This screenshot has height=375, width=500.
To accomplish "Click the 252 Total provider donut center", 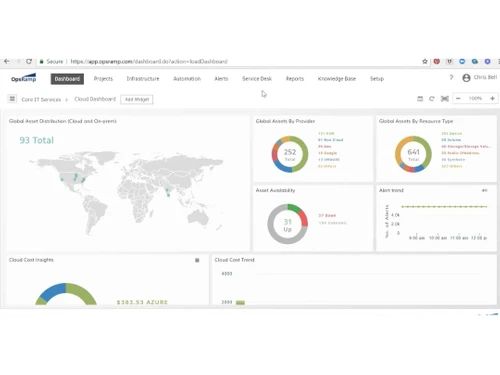I will click(290, 155).
